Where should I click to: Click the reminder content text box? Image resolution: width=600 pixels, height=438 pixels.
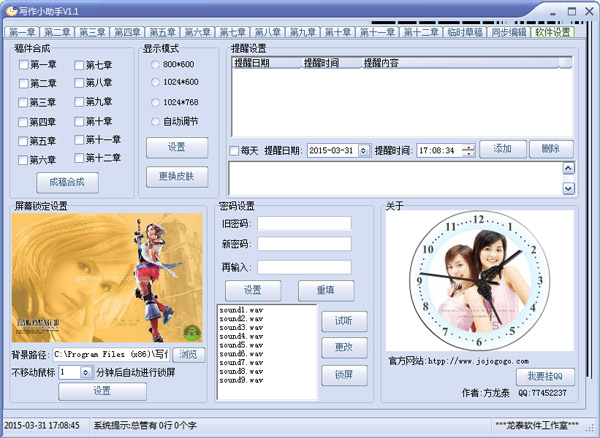coord(395,179)
